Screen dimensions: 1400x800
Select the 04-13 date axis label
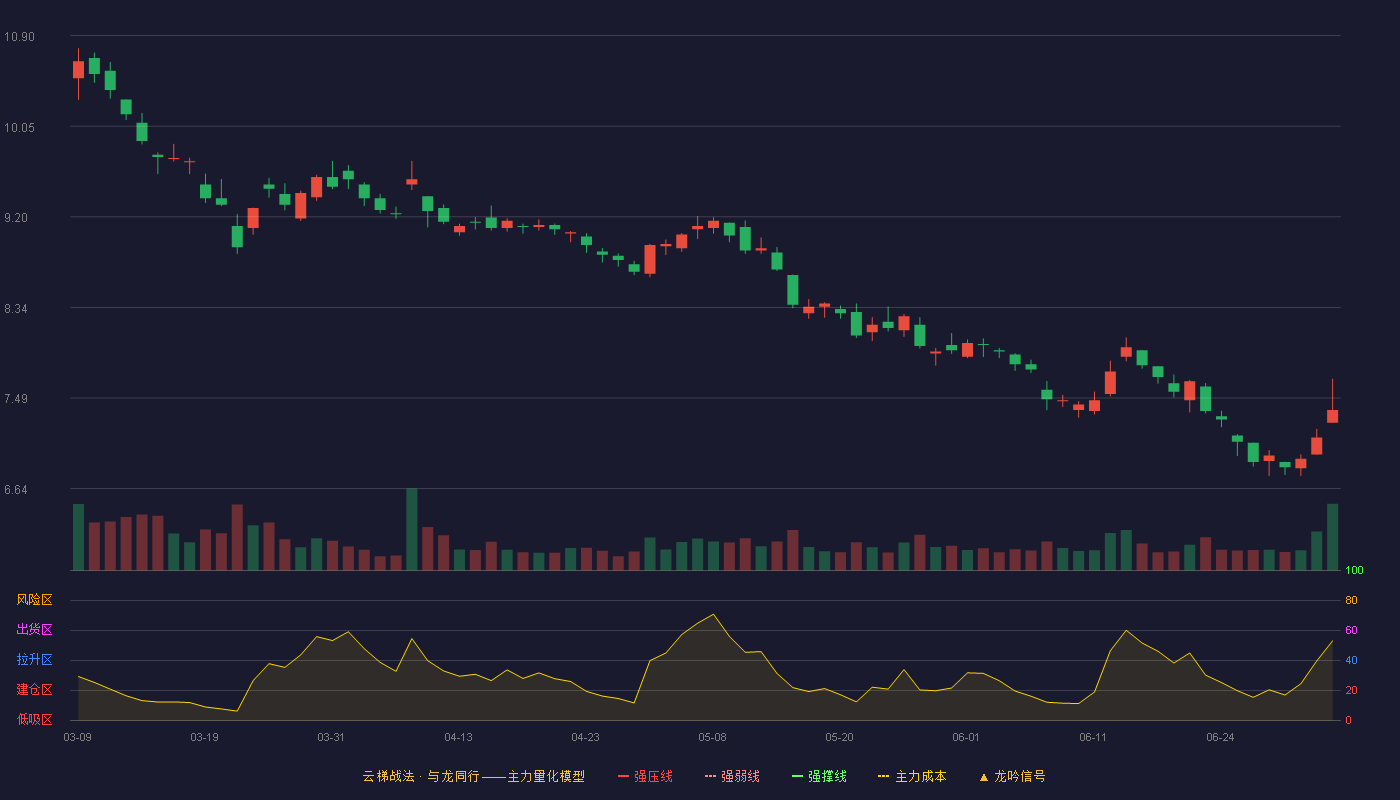pos(458,737)
